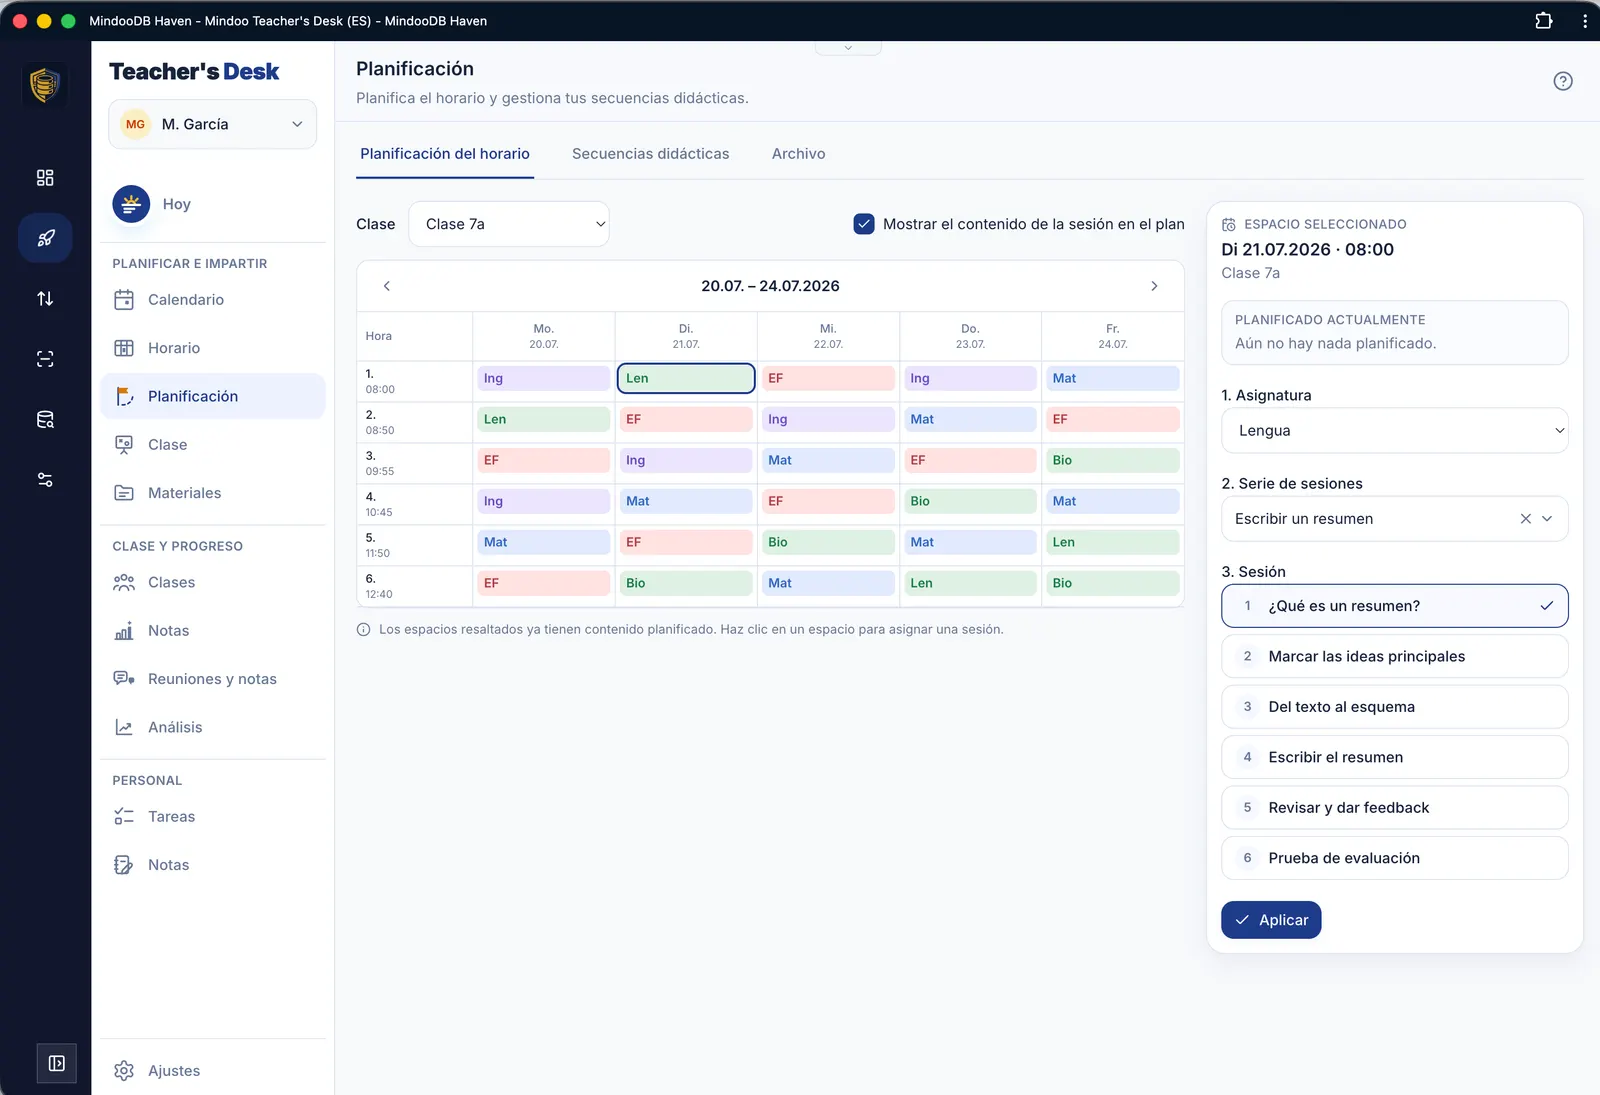Viewport: 1600px width, 1095px height.
Task: Select session 6 Prueba de evaluación
Action: 1394,858
